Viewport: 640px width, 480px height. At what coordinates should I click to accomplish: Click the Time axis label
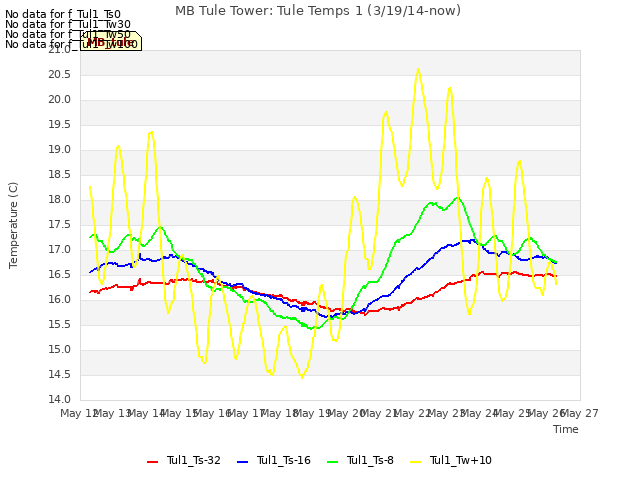pyautogui.click(x=566, y=429)
